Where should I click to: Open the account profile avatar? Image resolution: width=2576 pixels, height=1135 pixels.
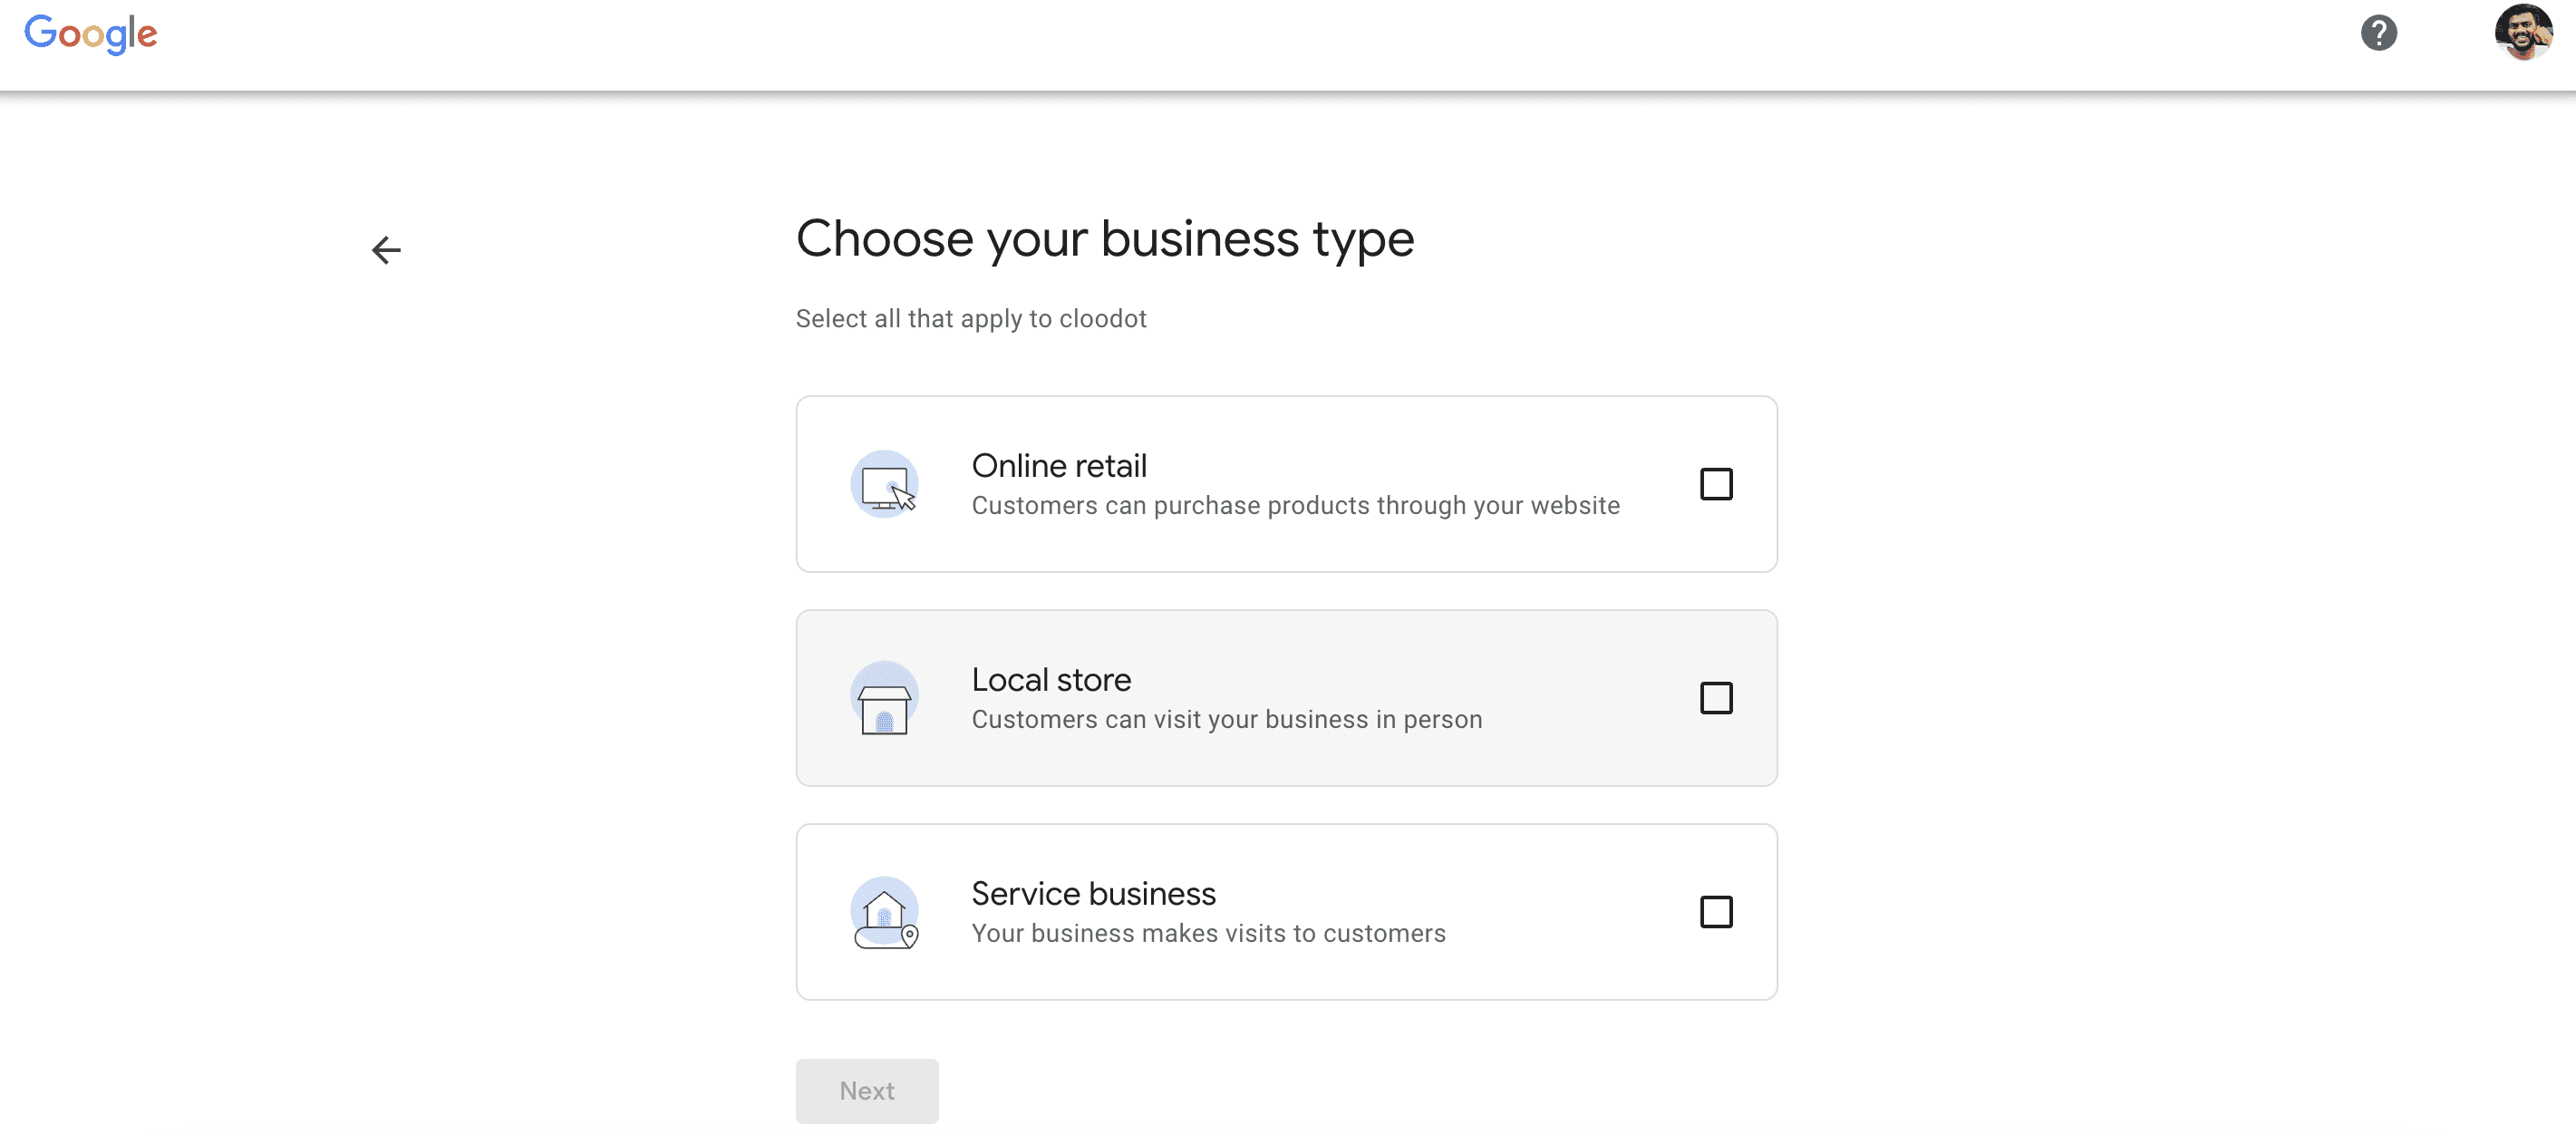pos(2522,33)
